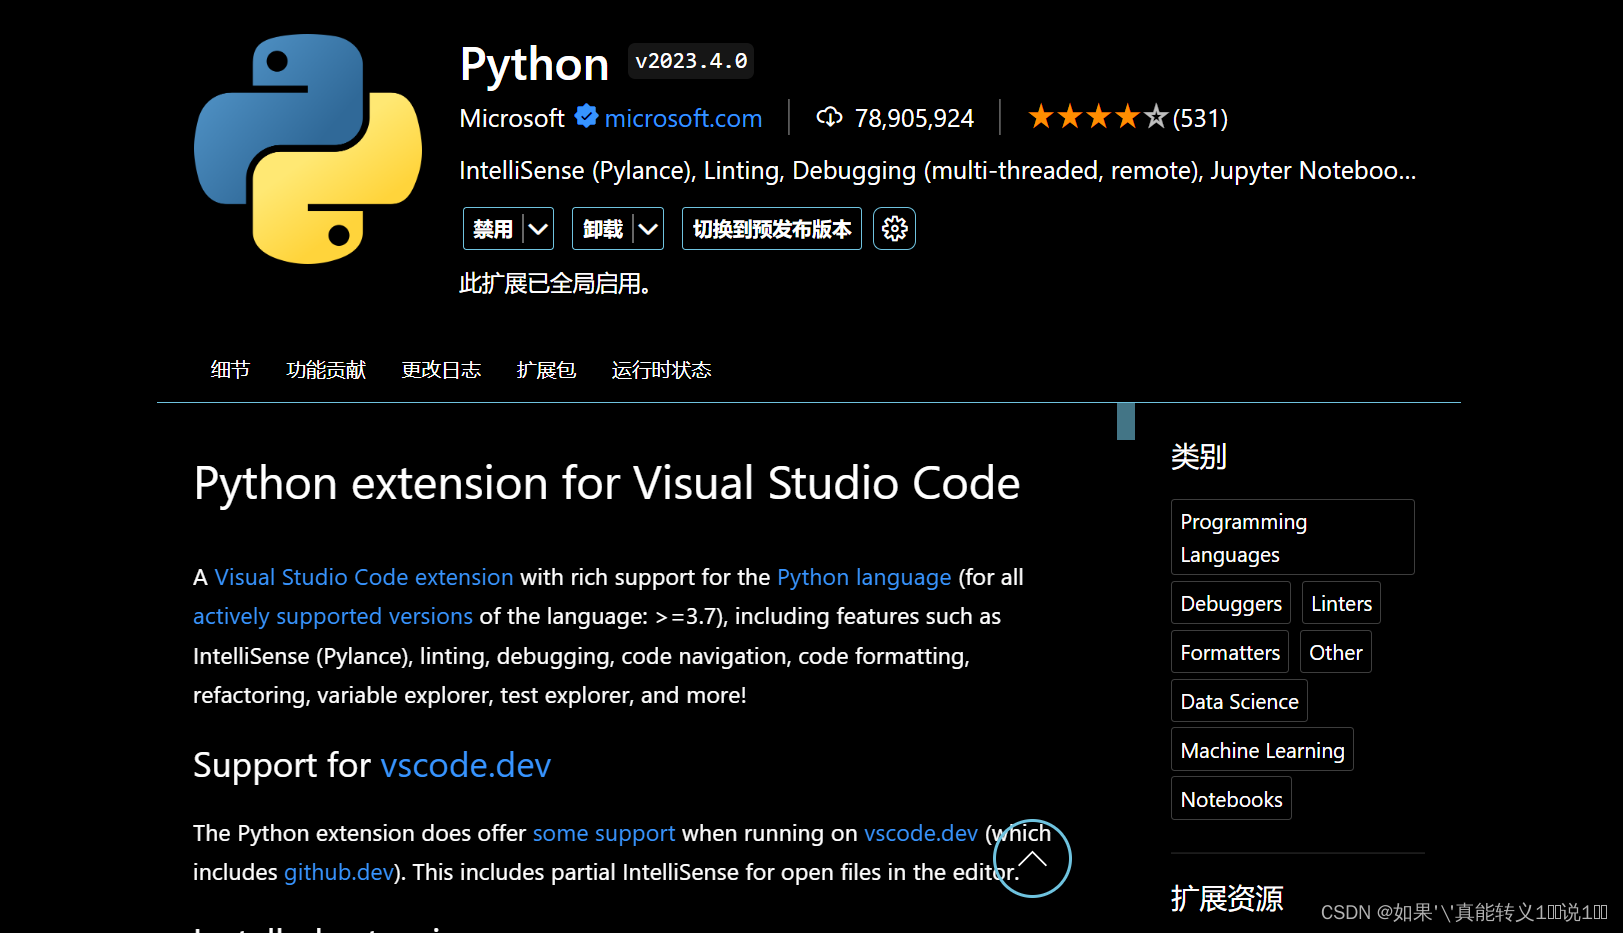Open vscode.dev heading link

466,765
